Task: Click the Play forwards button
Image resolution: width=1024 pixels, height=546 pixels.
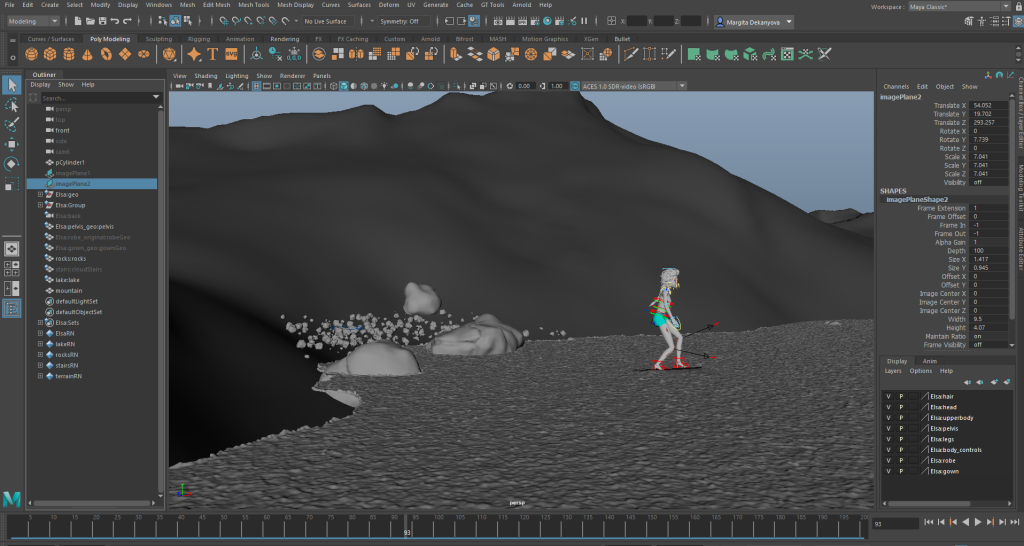Action: [978, 522]
